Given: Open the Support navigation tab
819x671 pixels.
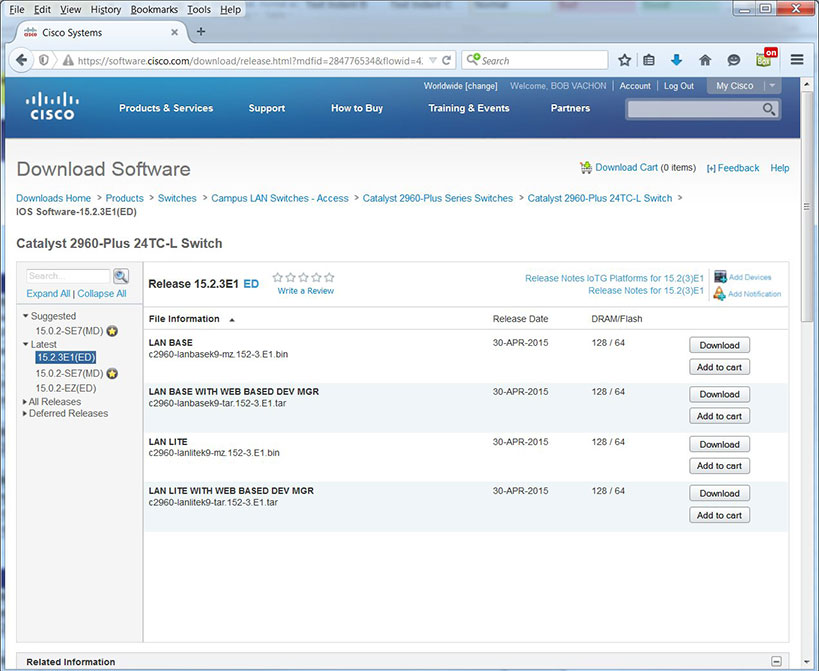Looking at the screenshot, I should click(x=267, y=108).
